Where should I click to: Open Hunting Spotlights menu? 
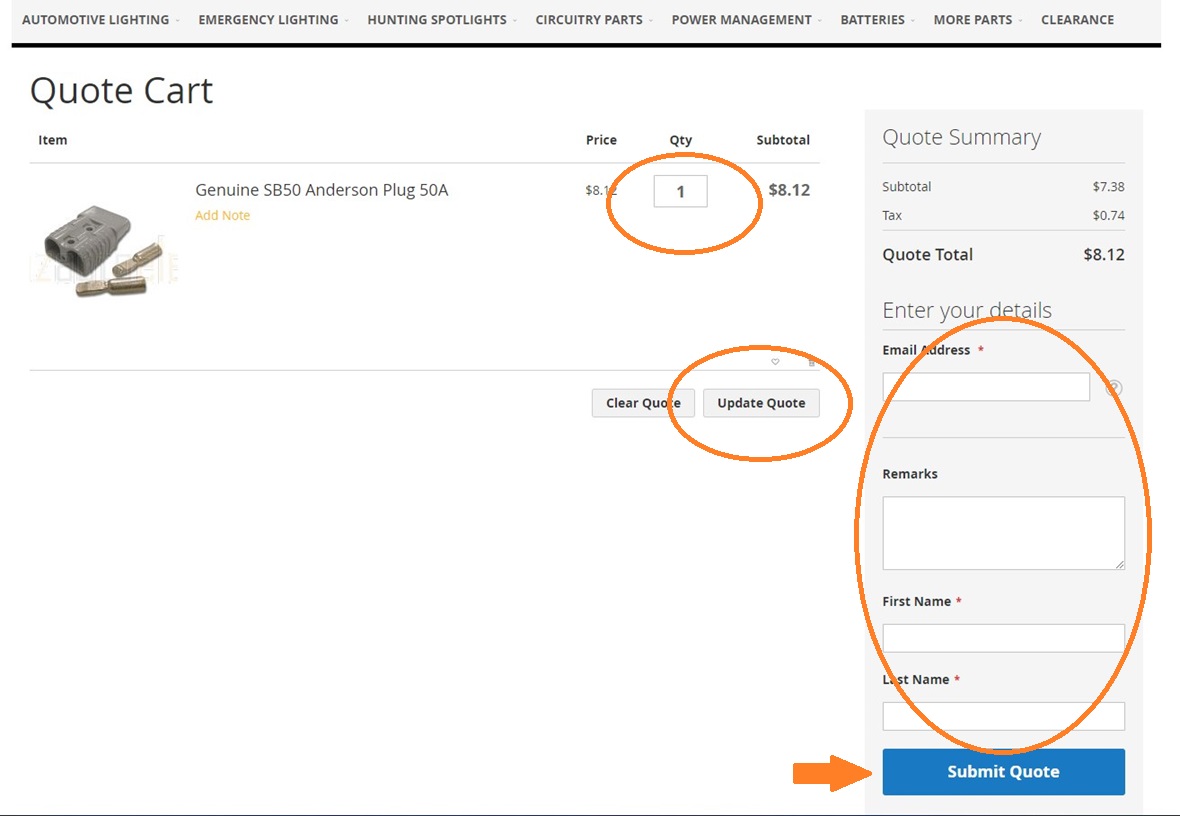pos(437,20)
